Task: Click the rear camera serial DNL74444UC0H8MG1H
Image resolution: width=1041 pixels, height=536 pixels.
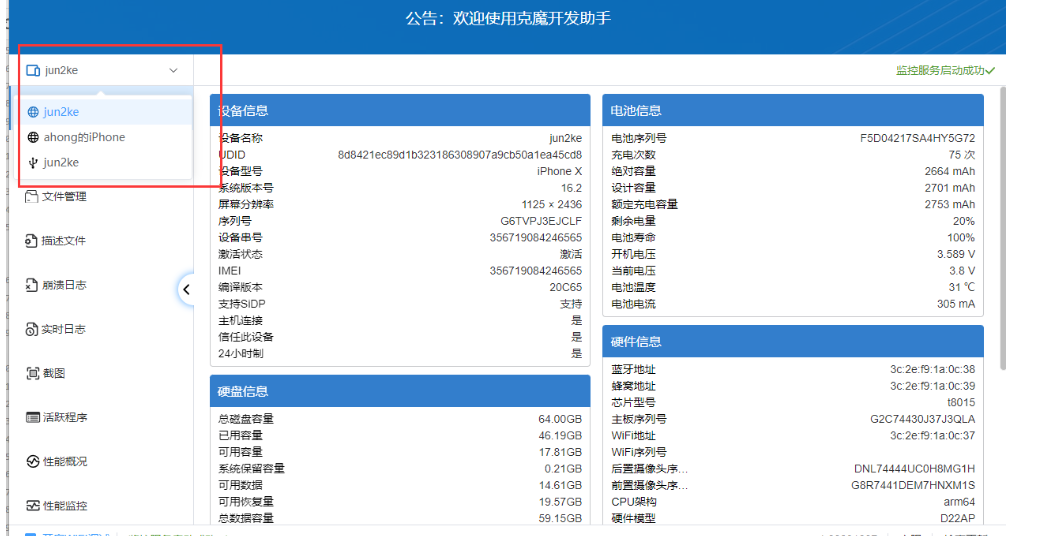Action: [x=915, y=469]
